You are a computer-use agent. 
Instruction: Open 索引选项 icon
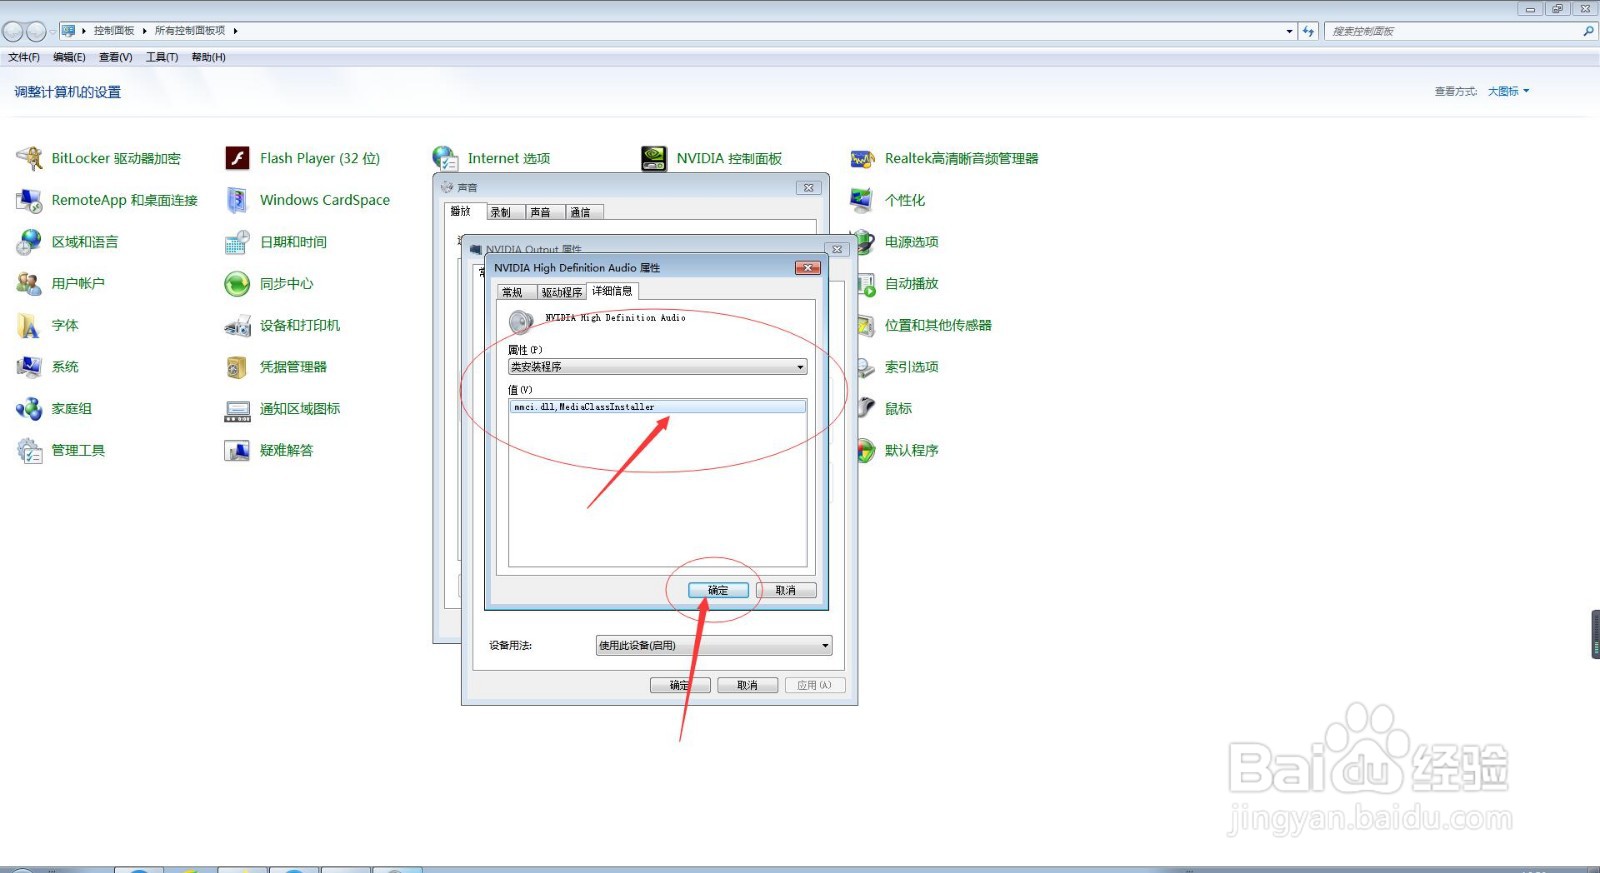[867, 367]
